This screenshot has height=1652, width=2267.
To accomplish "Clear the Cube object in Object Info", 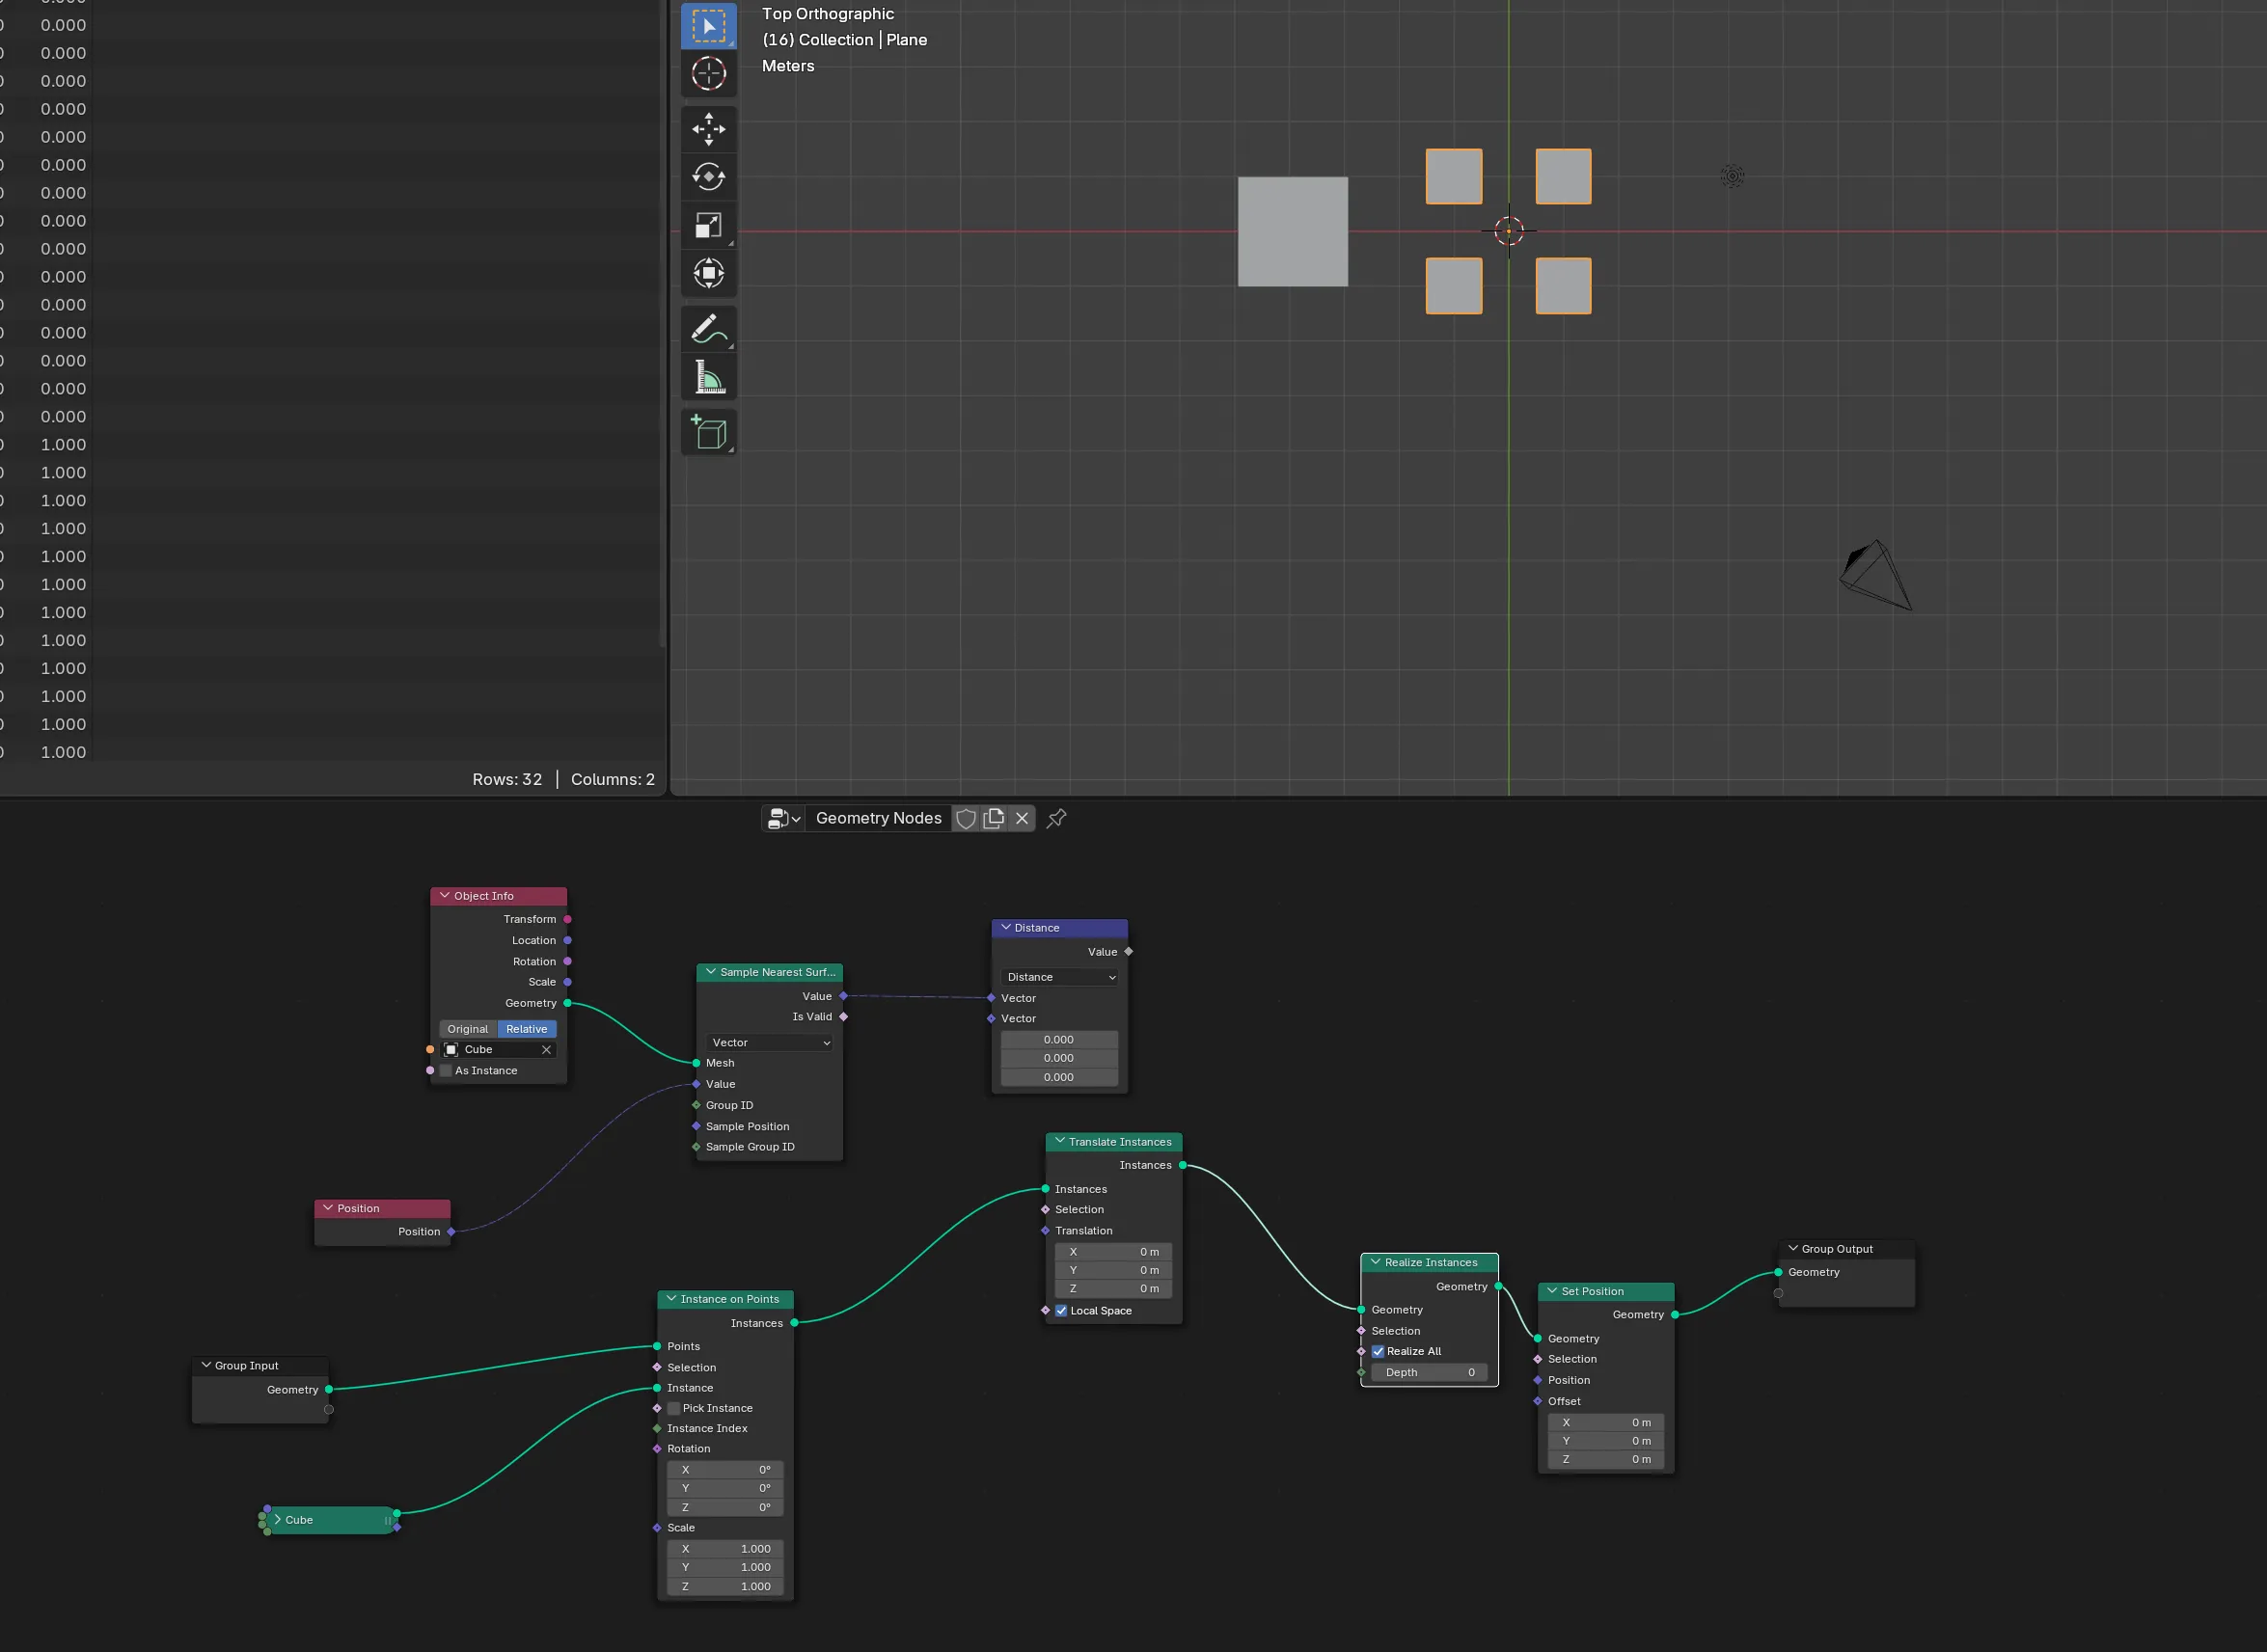I will tap(546, 1050).
